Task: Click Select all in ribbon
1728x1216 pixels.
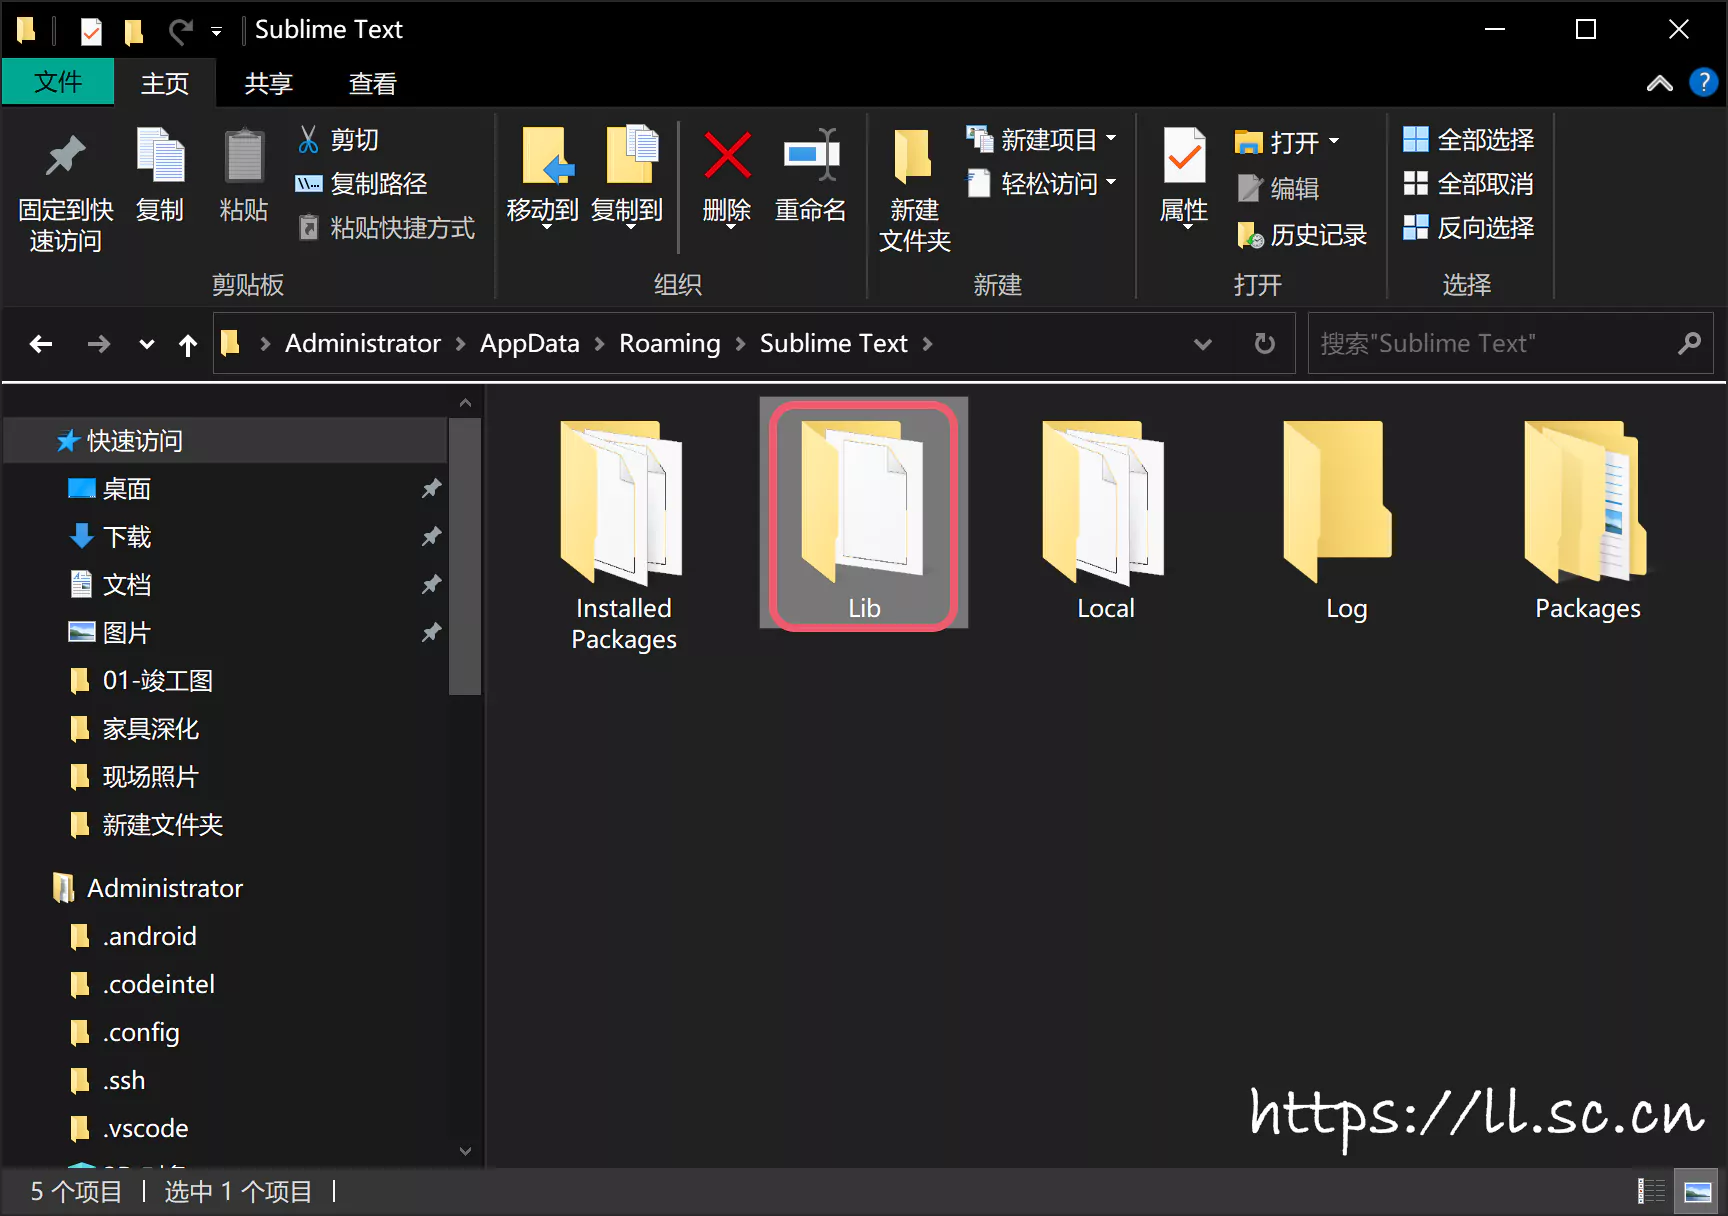Action: [x=1469, y=140]
